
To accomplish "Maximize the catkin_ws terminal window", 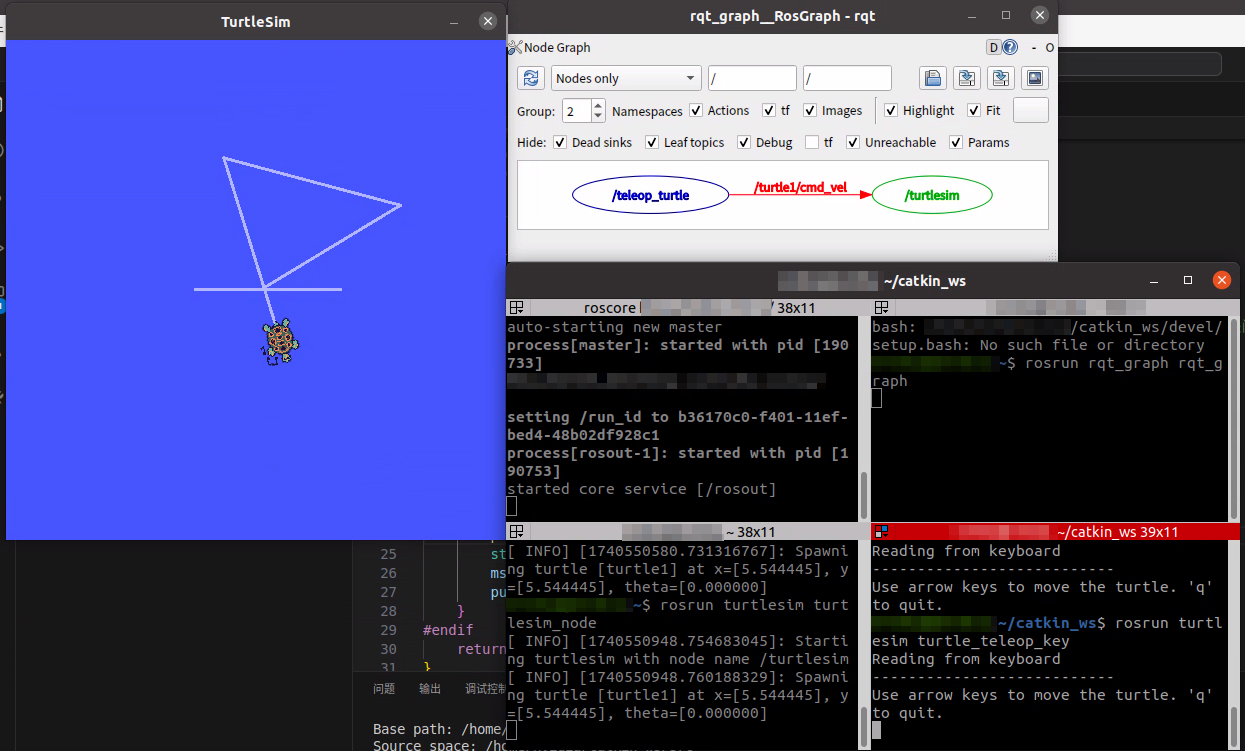I will (1187, 281).
